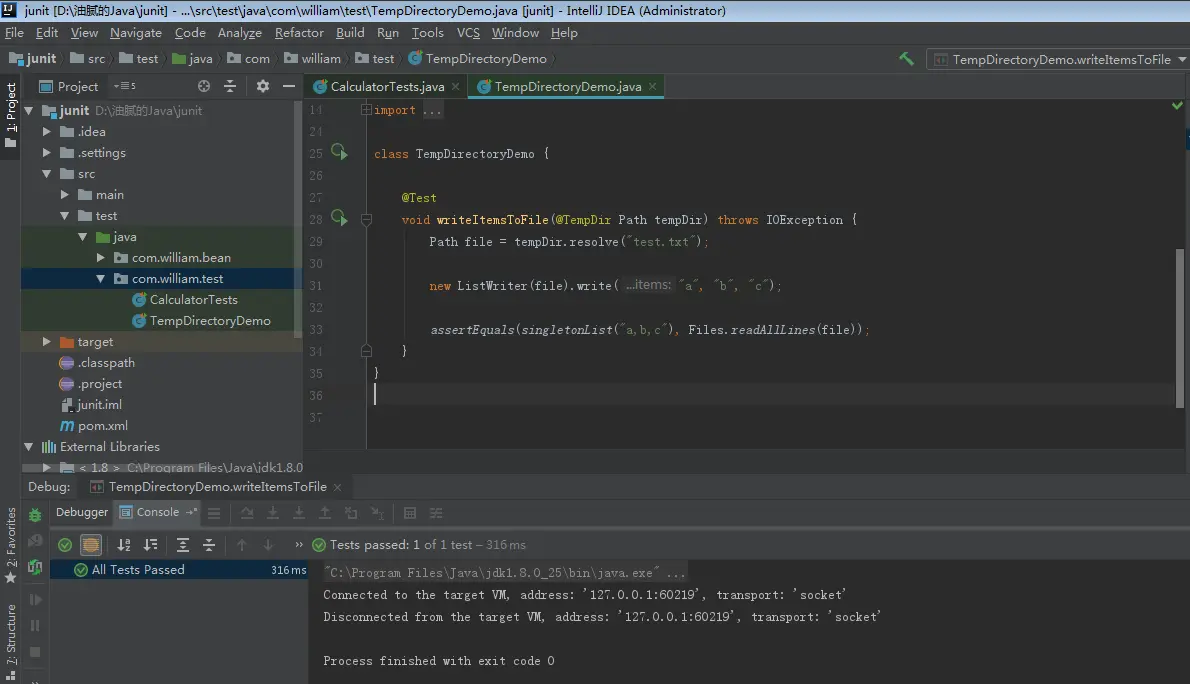Screen dimensions: 1190x684
Task: Click the Evaluate Expression calculator icon
Action: pyautogui.click(x=410, y=513)
